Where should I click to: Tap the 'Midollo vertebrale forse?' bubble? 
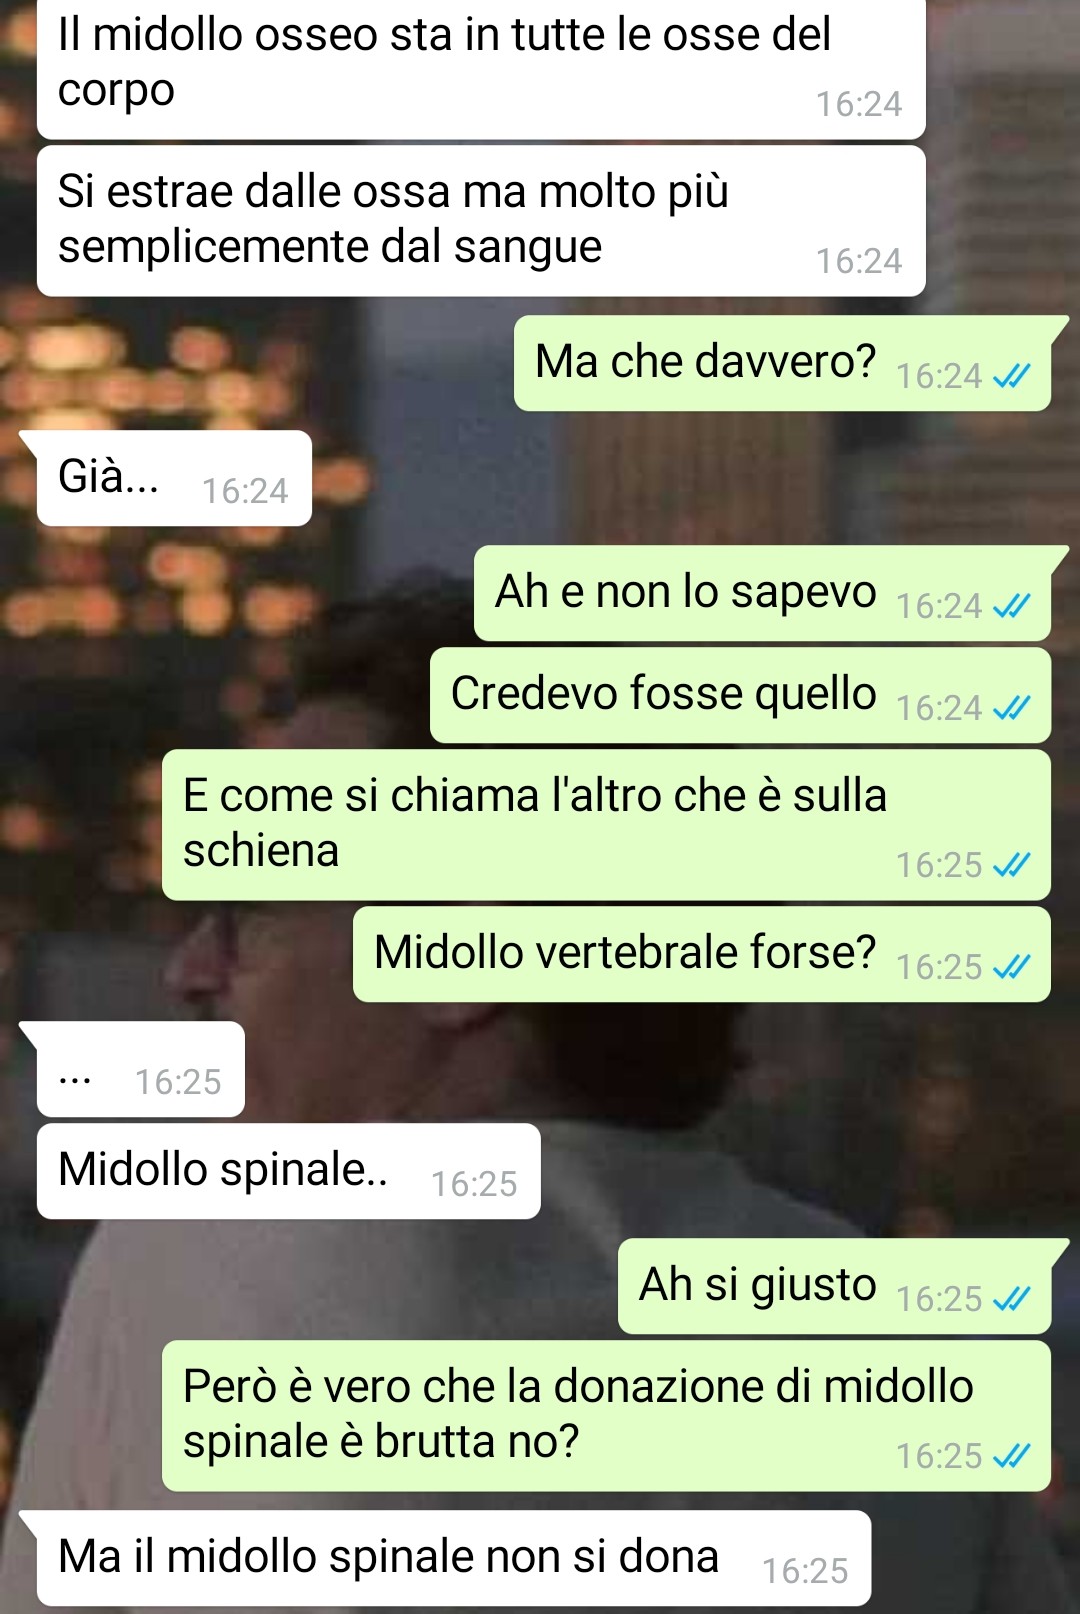click(x=702, y=954)
